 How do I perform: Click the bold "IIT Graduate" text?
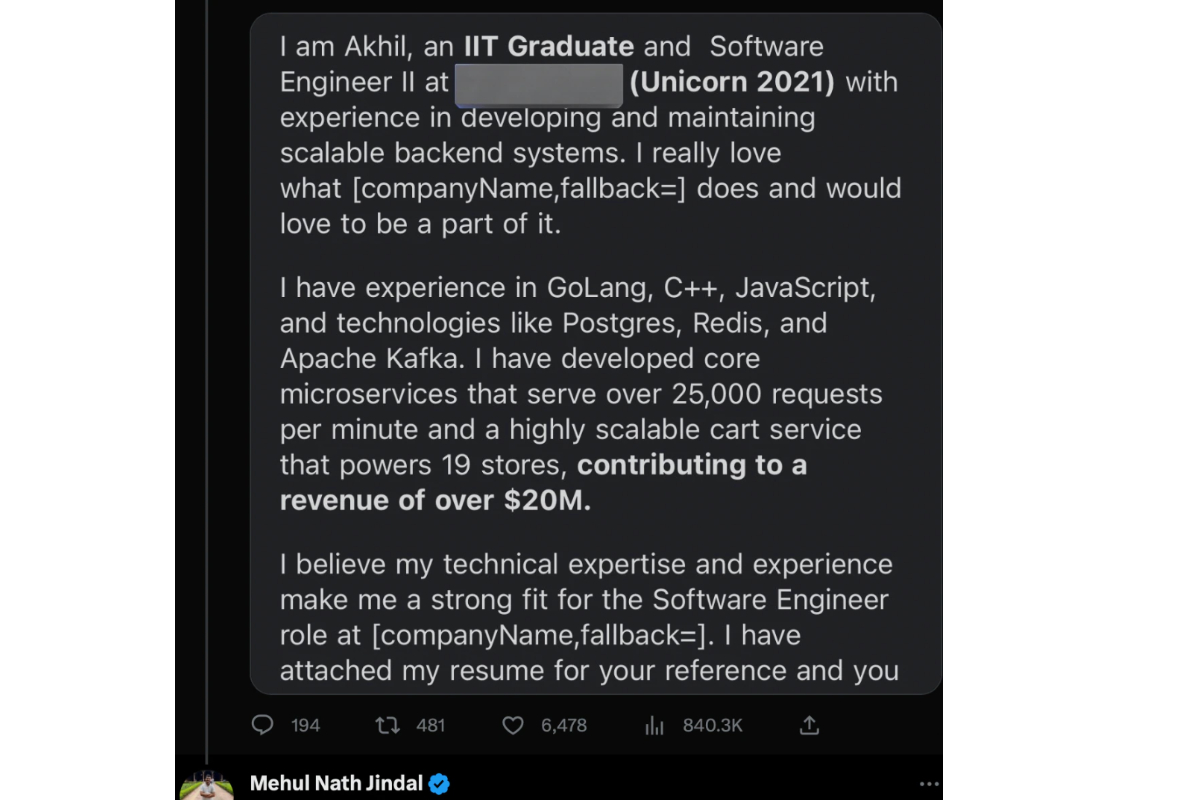(548, 46)
